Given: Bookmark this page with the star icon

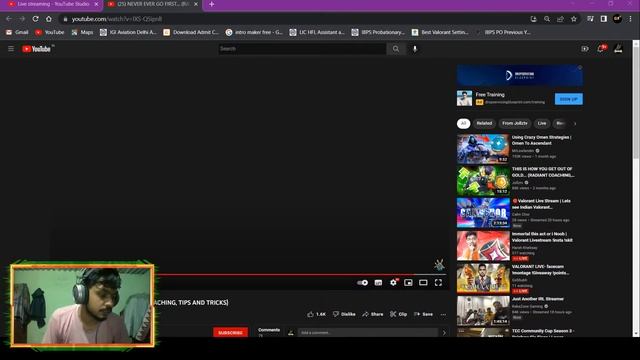Looking at the screenshot, I should (x=574, y=19).
